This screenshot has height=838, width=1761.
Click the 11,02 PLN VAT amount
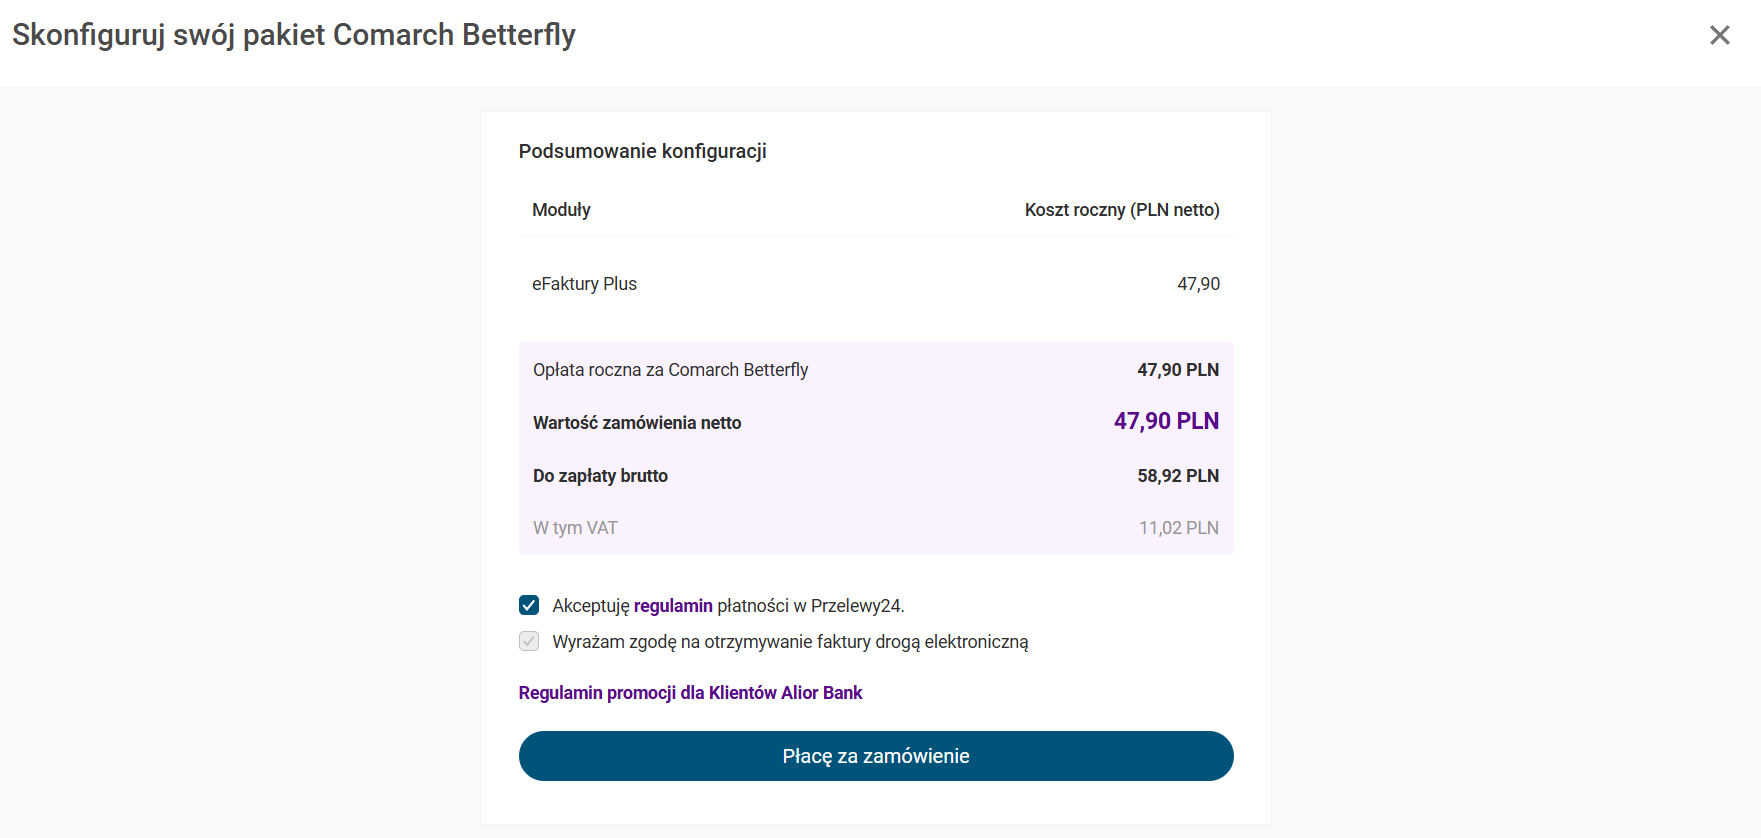[1178, 528]
